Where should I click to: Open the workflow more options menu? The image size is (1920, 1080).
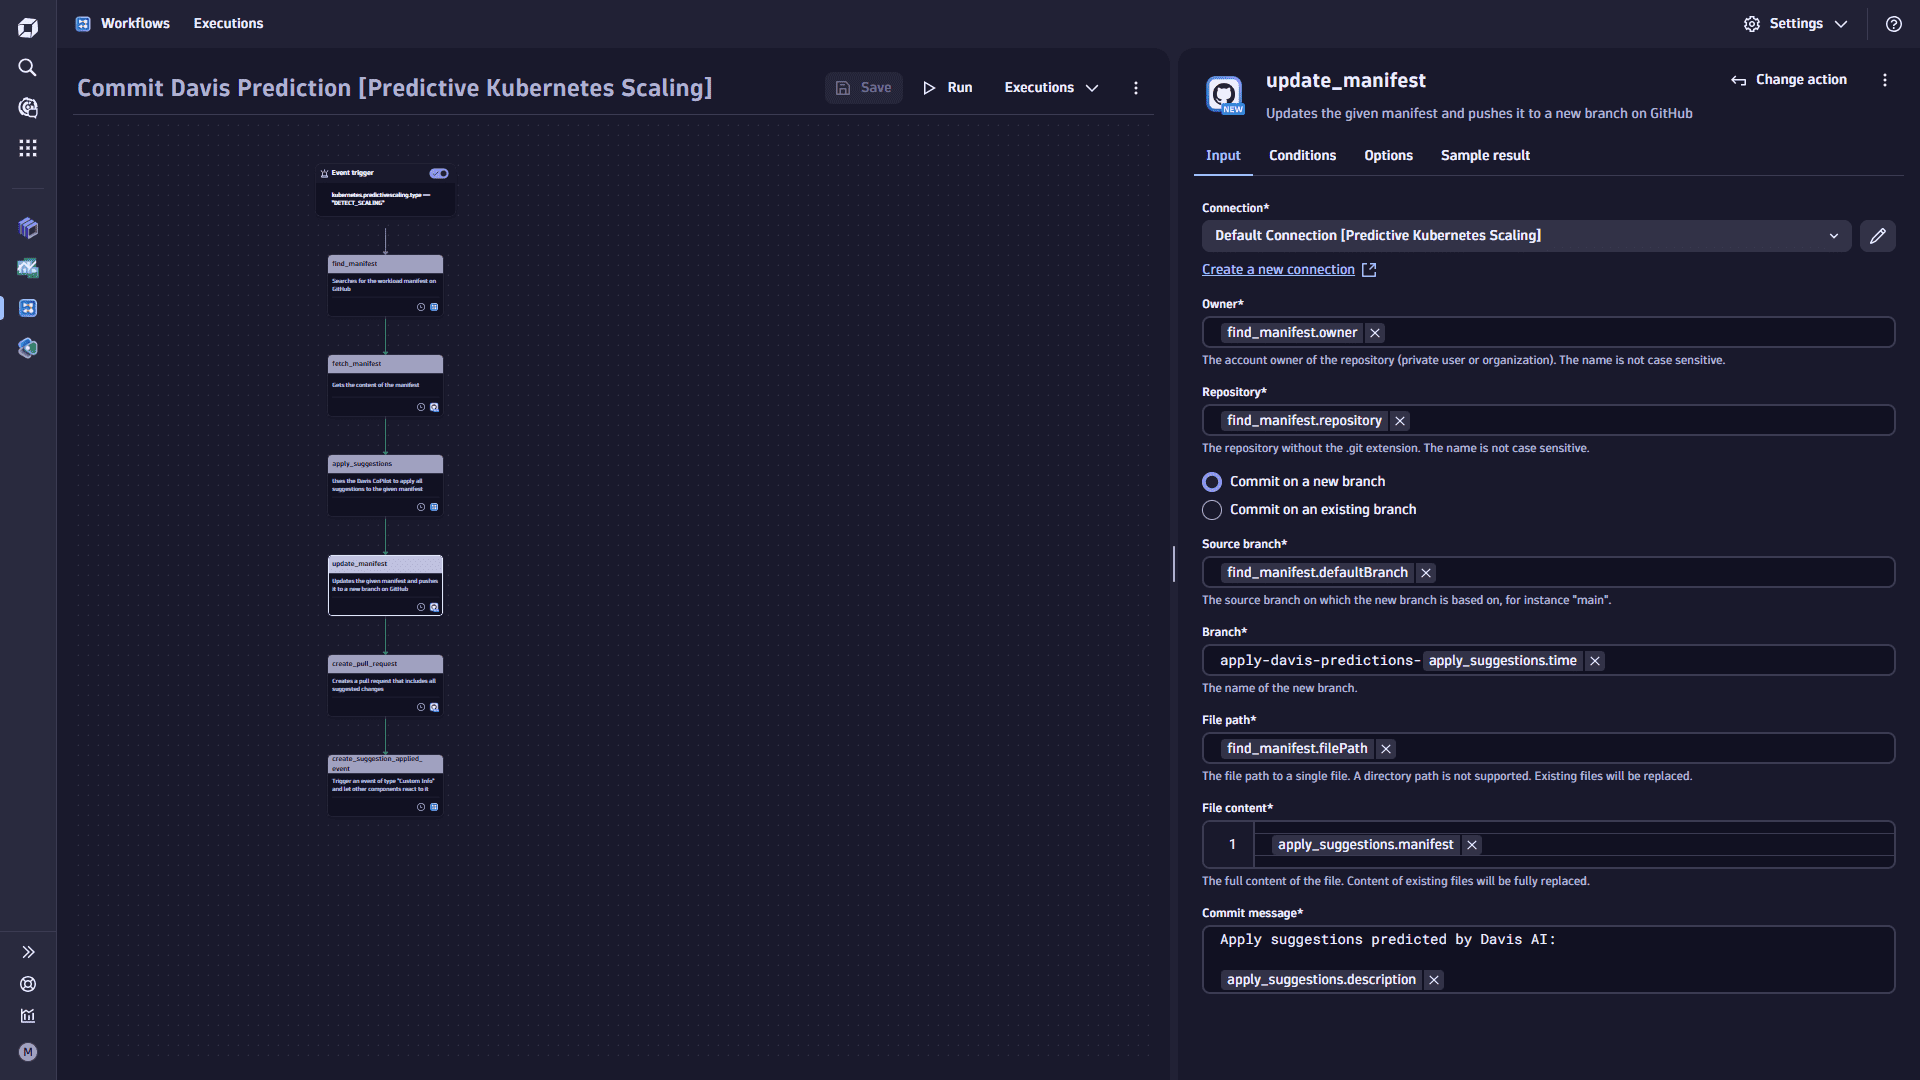pos(1136,88)
